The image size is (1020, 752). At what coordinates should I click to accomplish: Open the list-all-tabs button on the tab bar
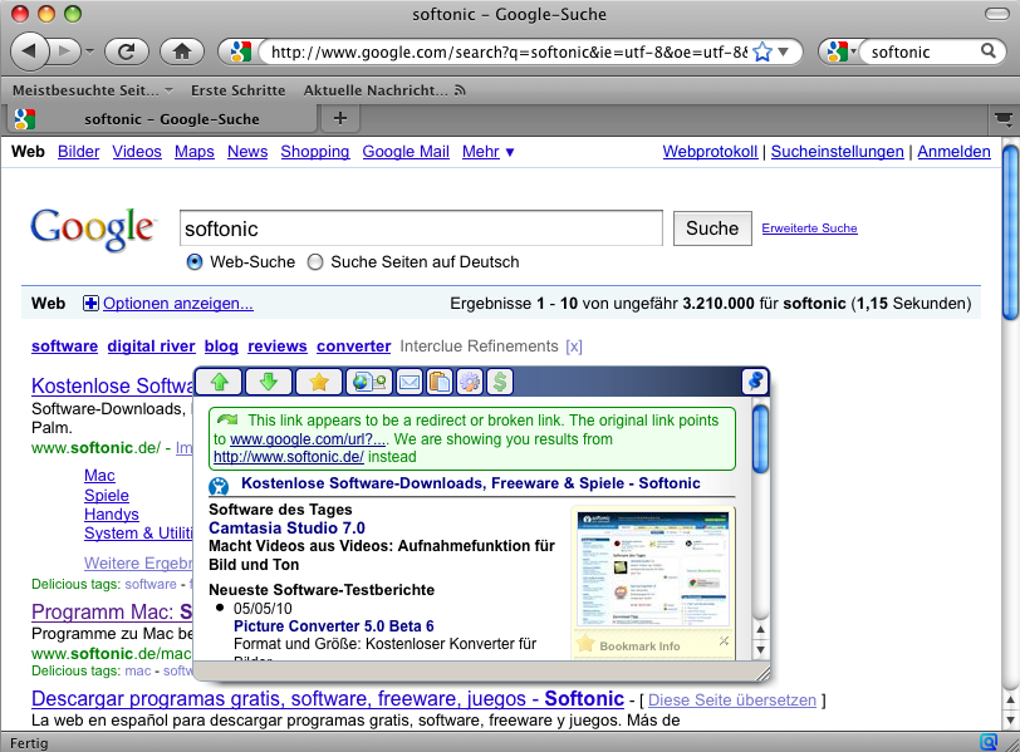click(x=1004, y=119)
